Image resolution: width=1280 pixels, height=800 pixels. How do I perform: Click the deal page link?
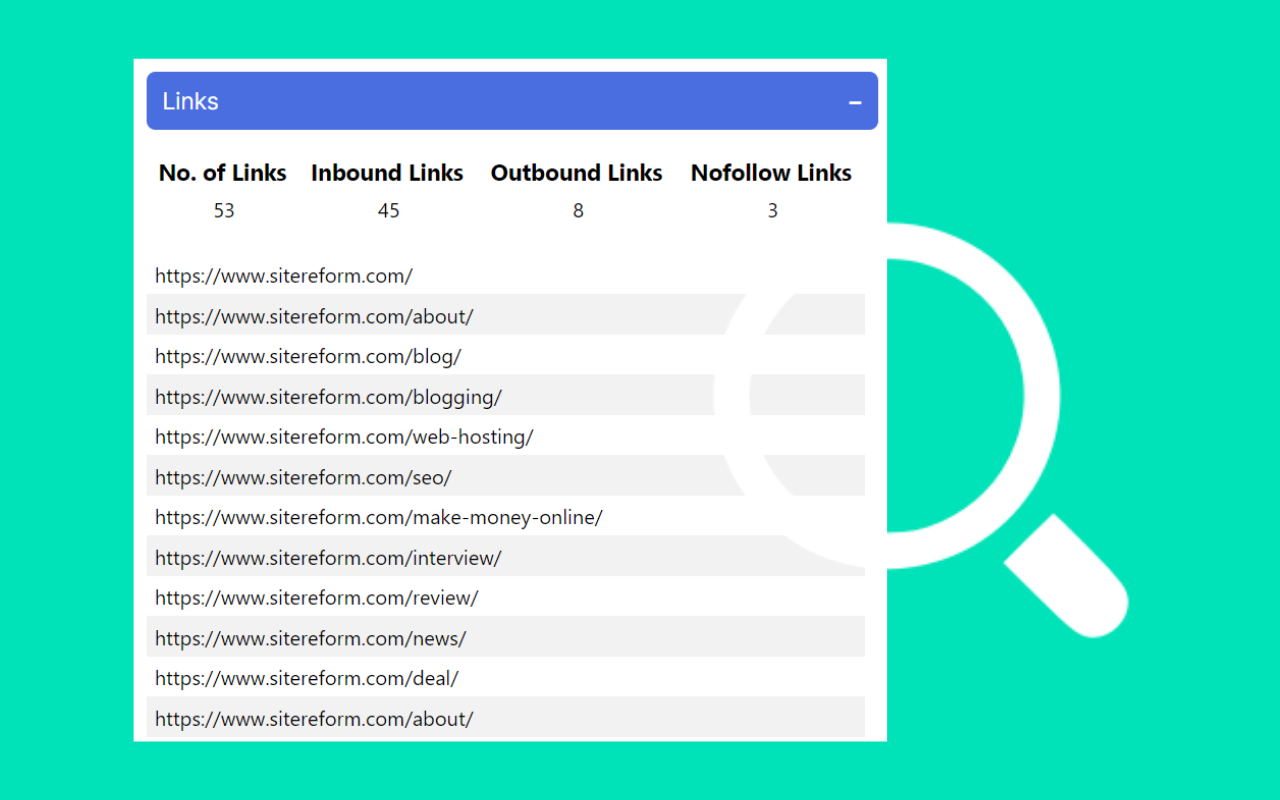pyautogui.click(x=307, y=678)
